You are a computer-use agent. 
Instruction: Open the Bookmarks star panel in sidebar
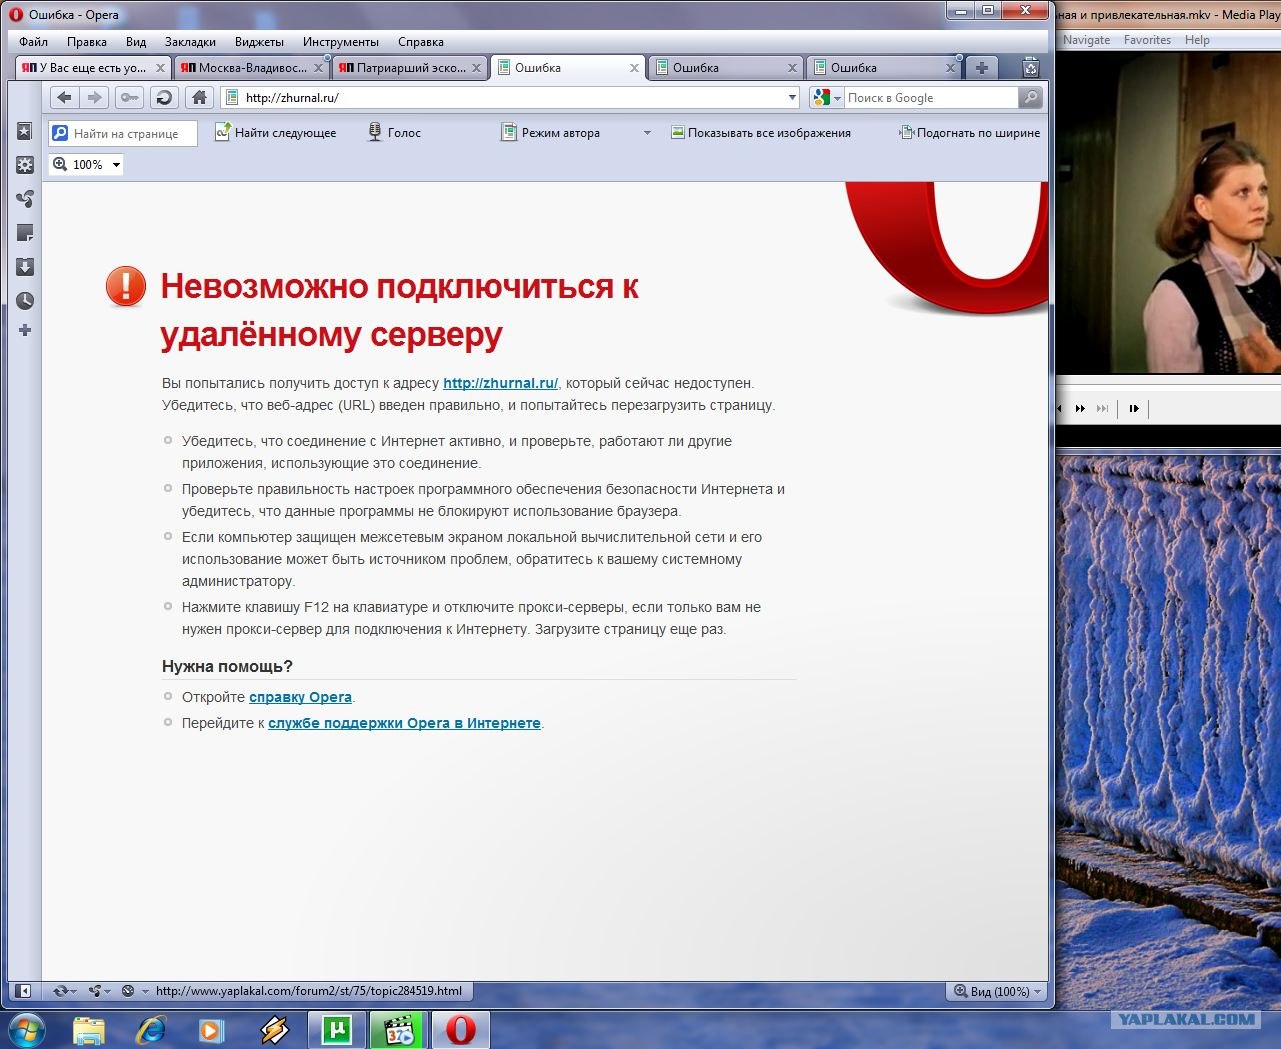click(25, 131)
